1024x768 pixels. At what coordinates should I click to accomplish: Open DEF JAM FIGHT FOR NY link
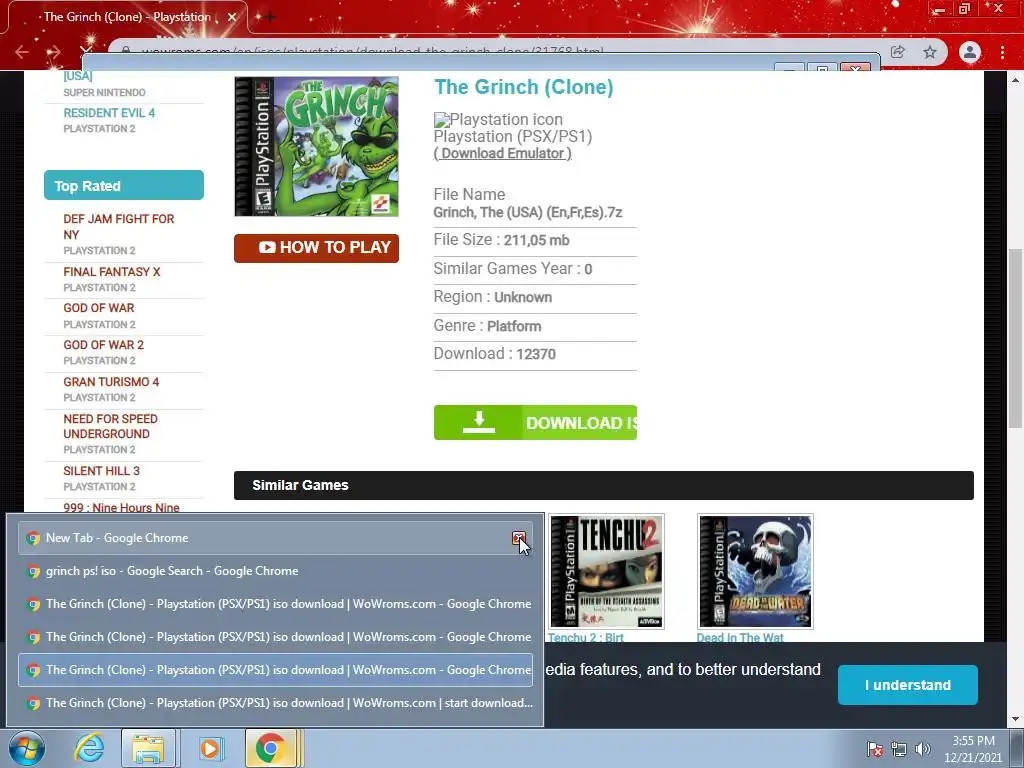pos(119,227)
